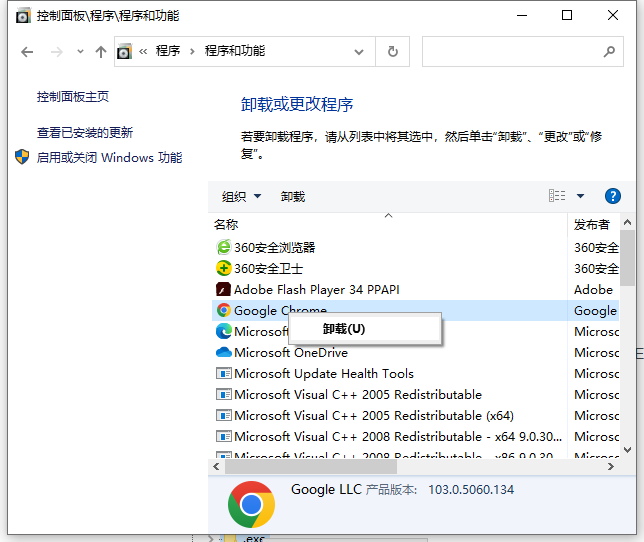
Task: Click the Microsoft OneDrive cloud icon
Action: click(x=223, y=352)
